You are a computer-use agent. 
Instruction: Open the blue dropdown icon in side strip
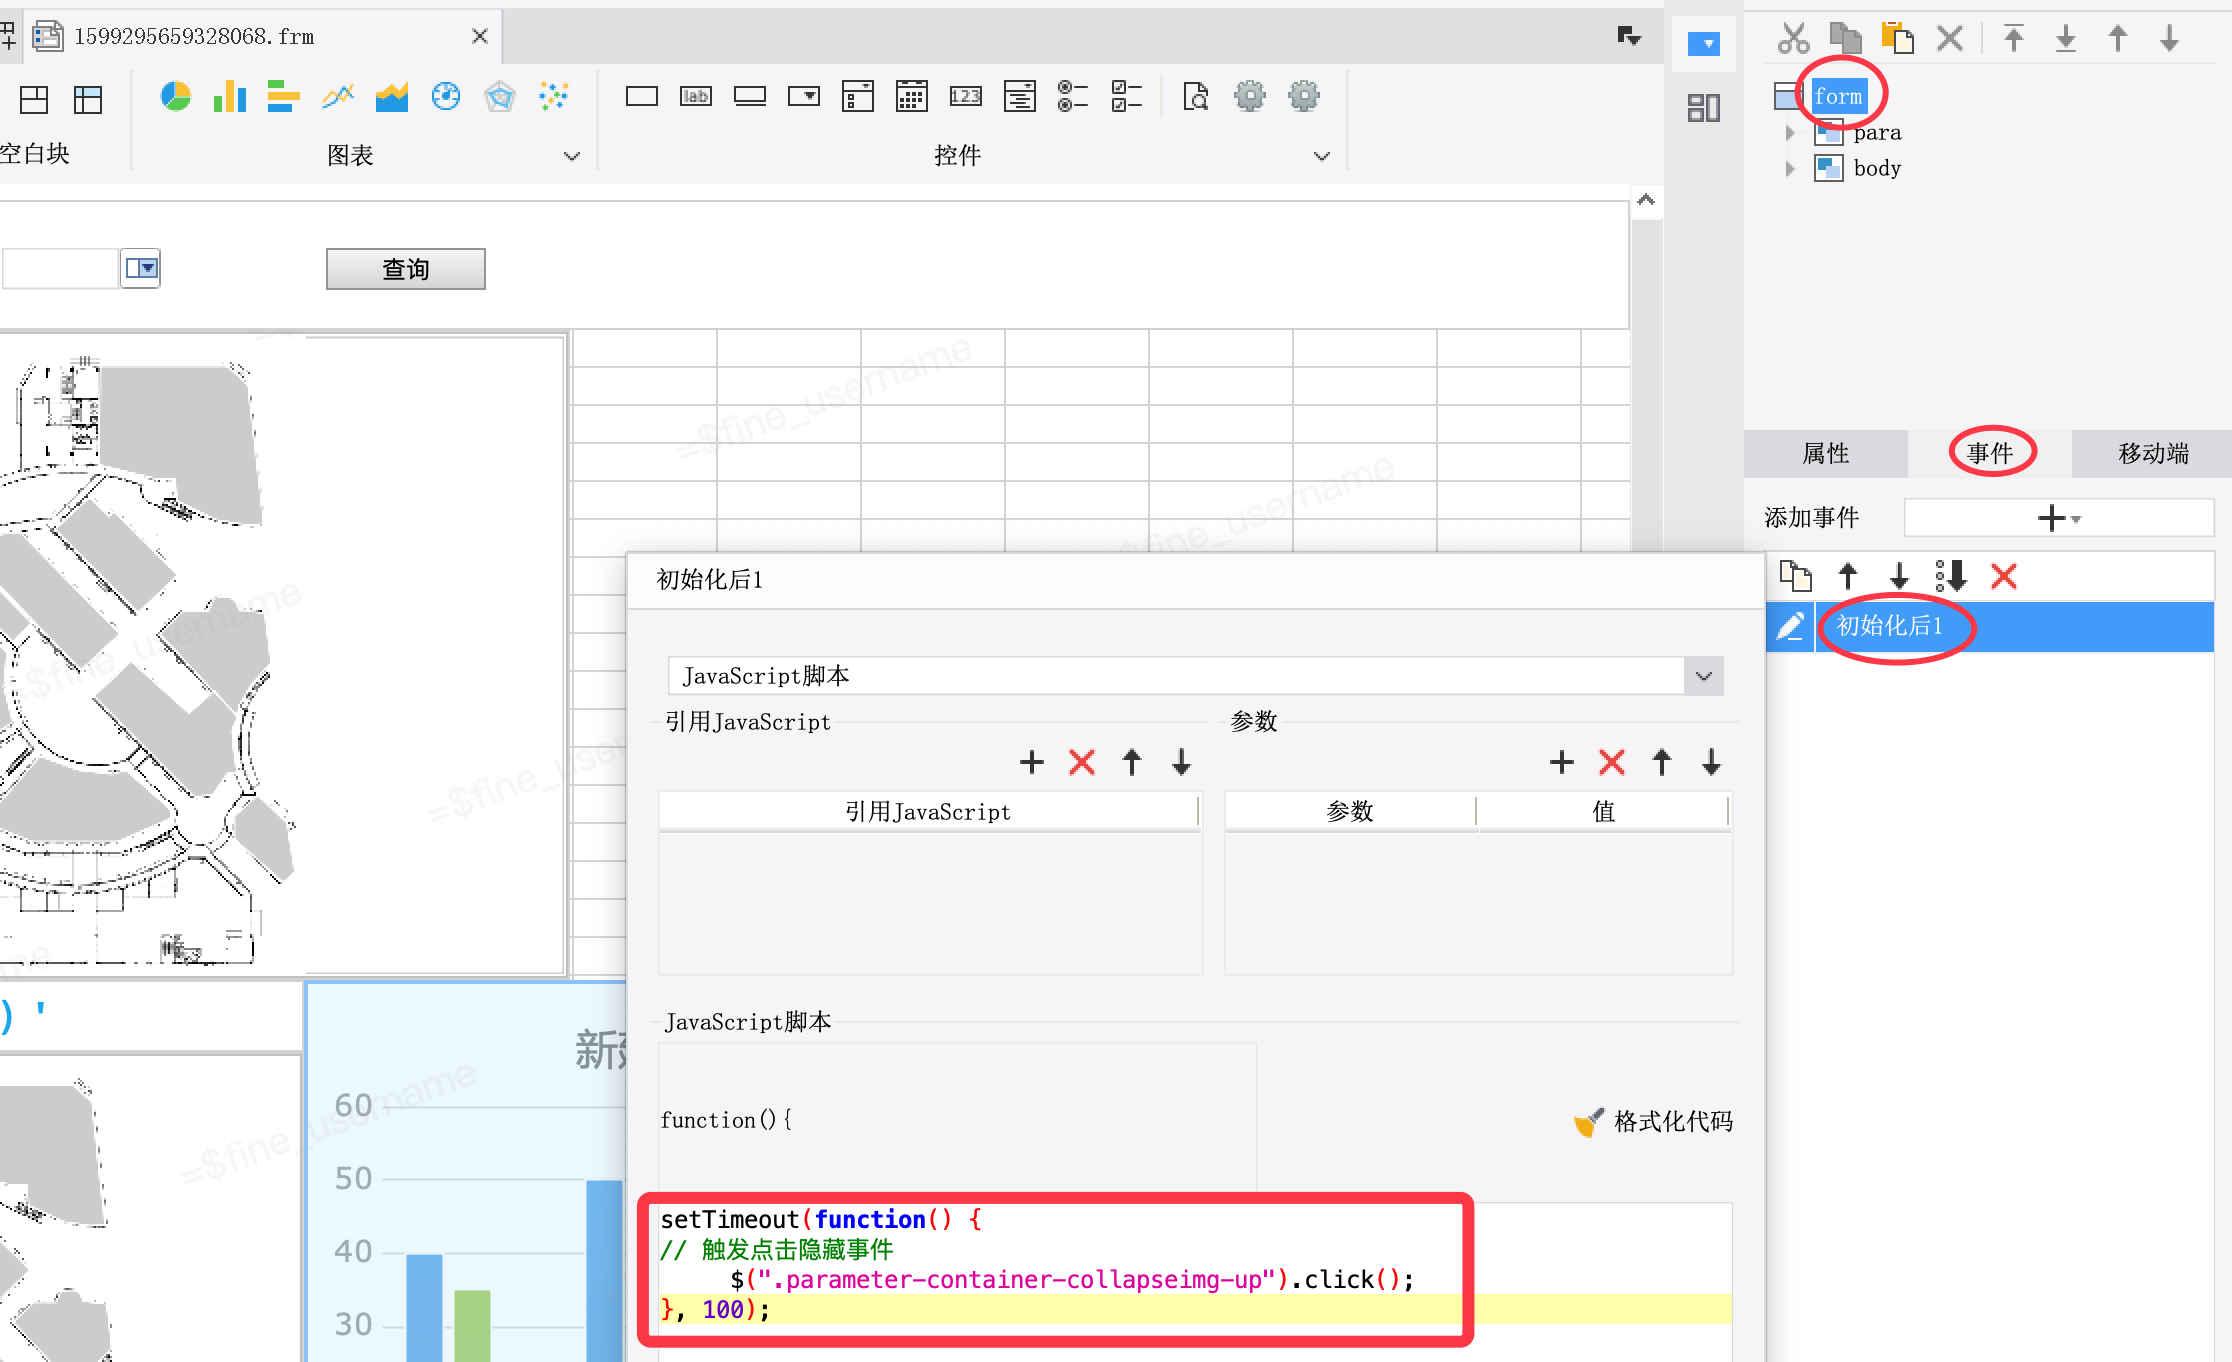(x=1704, y=44)
